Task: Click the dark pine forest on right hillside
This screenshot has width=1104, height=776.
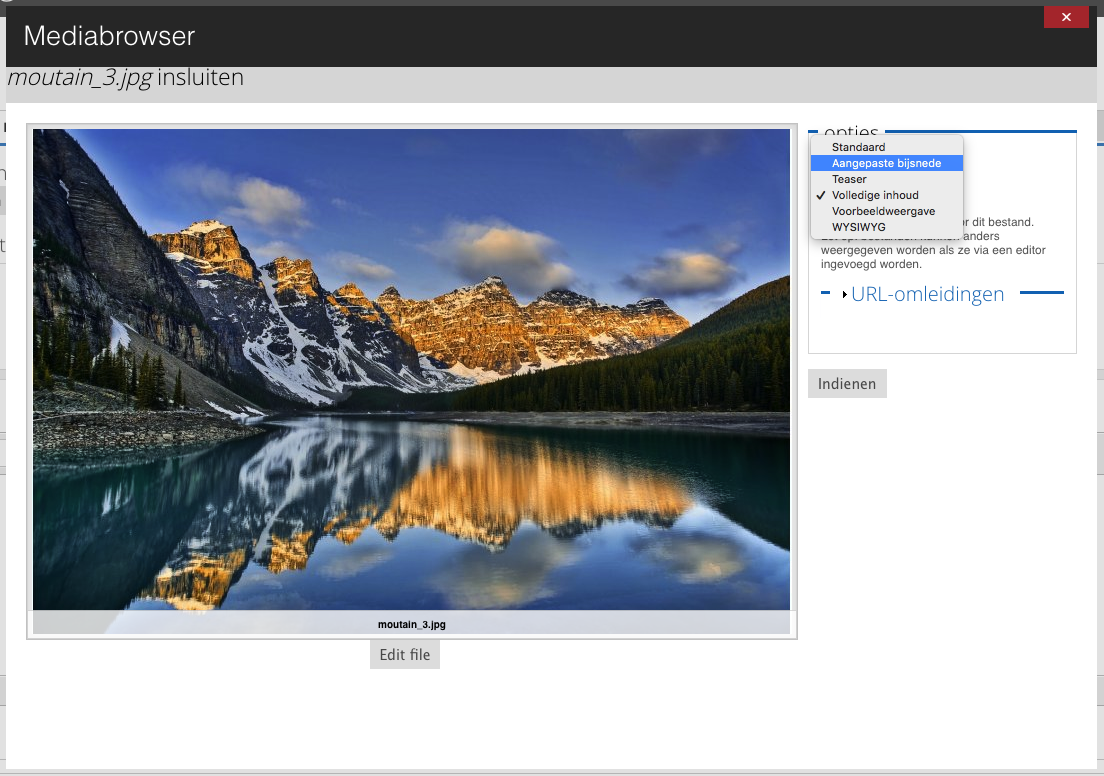Action: 700,370
